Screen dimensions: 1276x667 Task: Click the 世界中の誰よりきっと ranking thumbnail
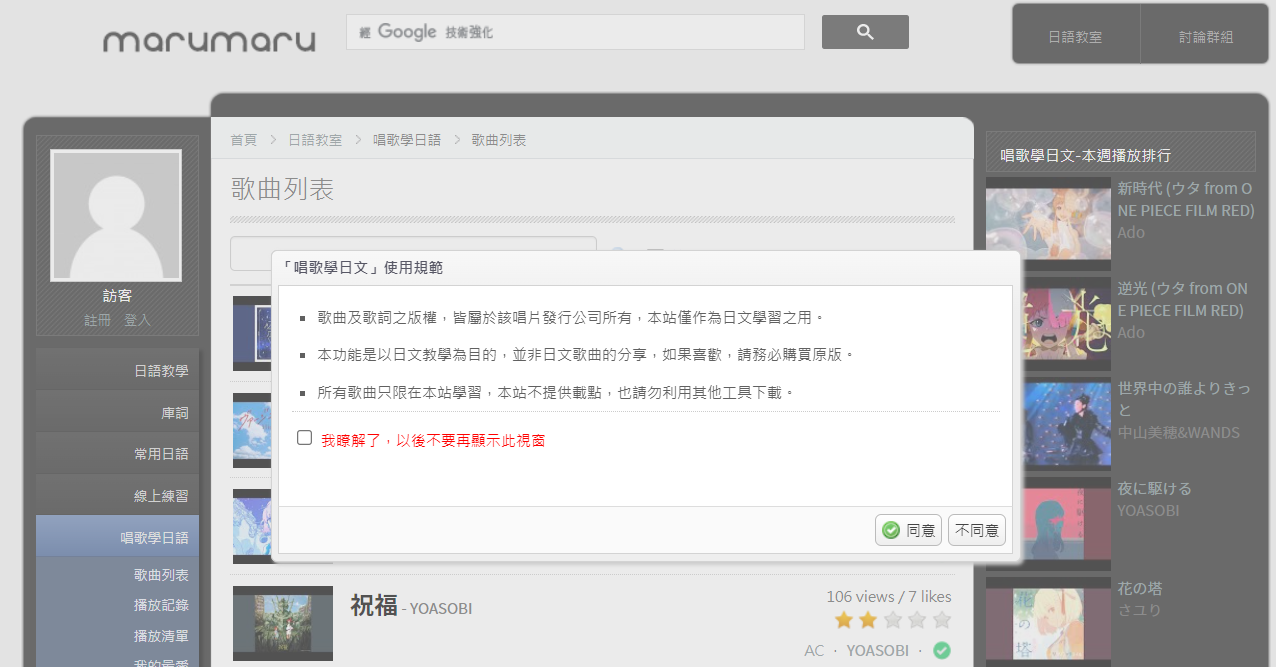coord(1048,424)
